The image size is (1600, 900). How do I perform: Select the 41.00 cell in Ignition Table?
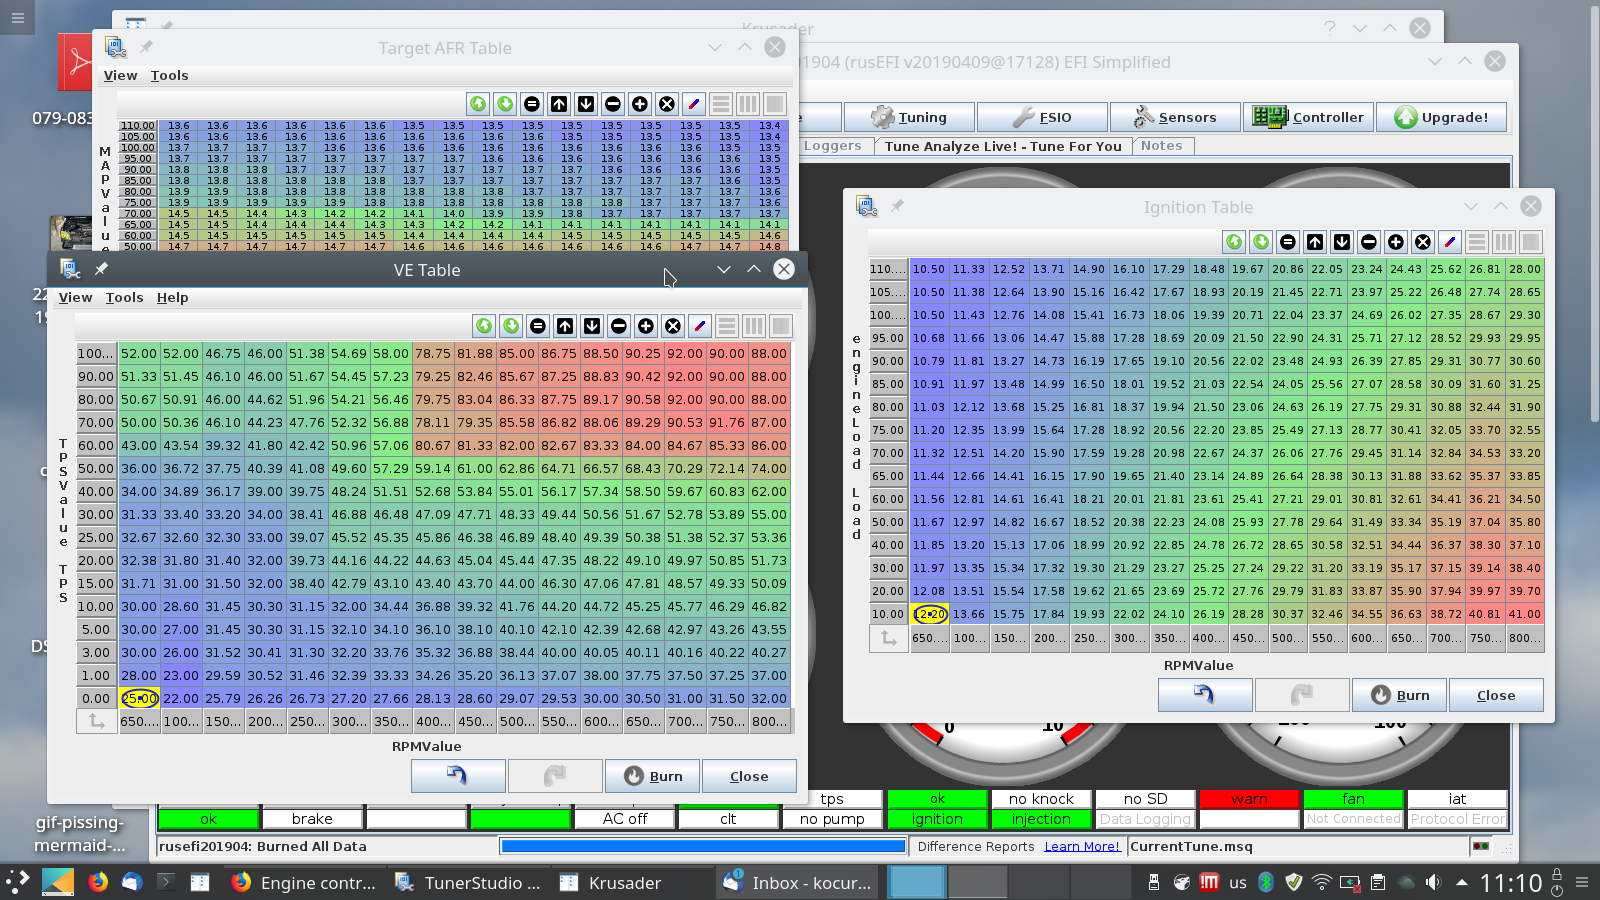1525,614
